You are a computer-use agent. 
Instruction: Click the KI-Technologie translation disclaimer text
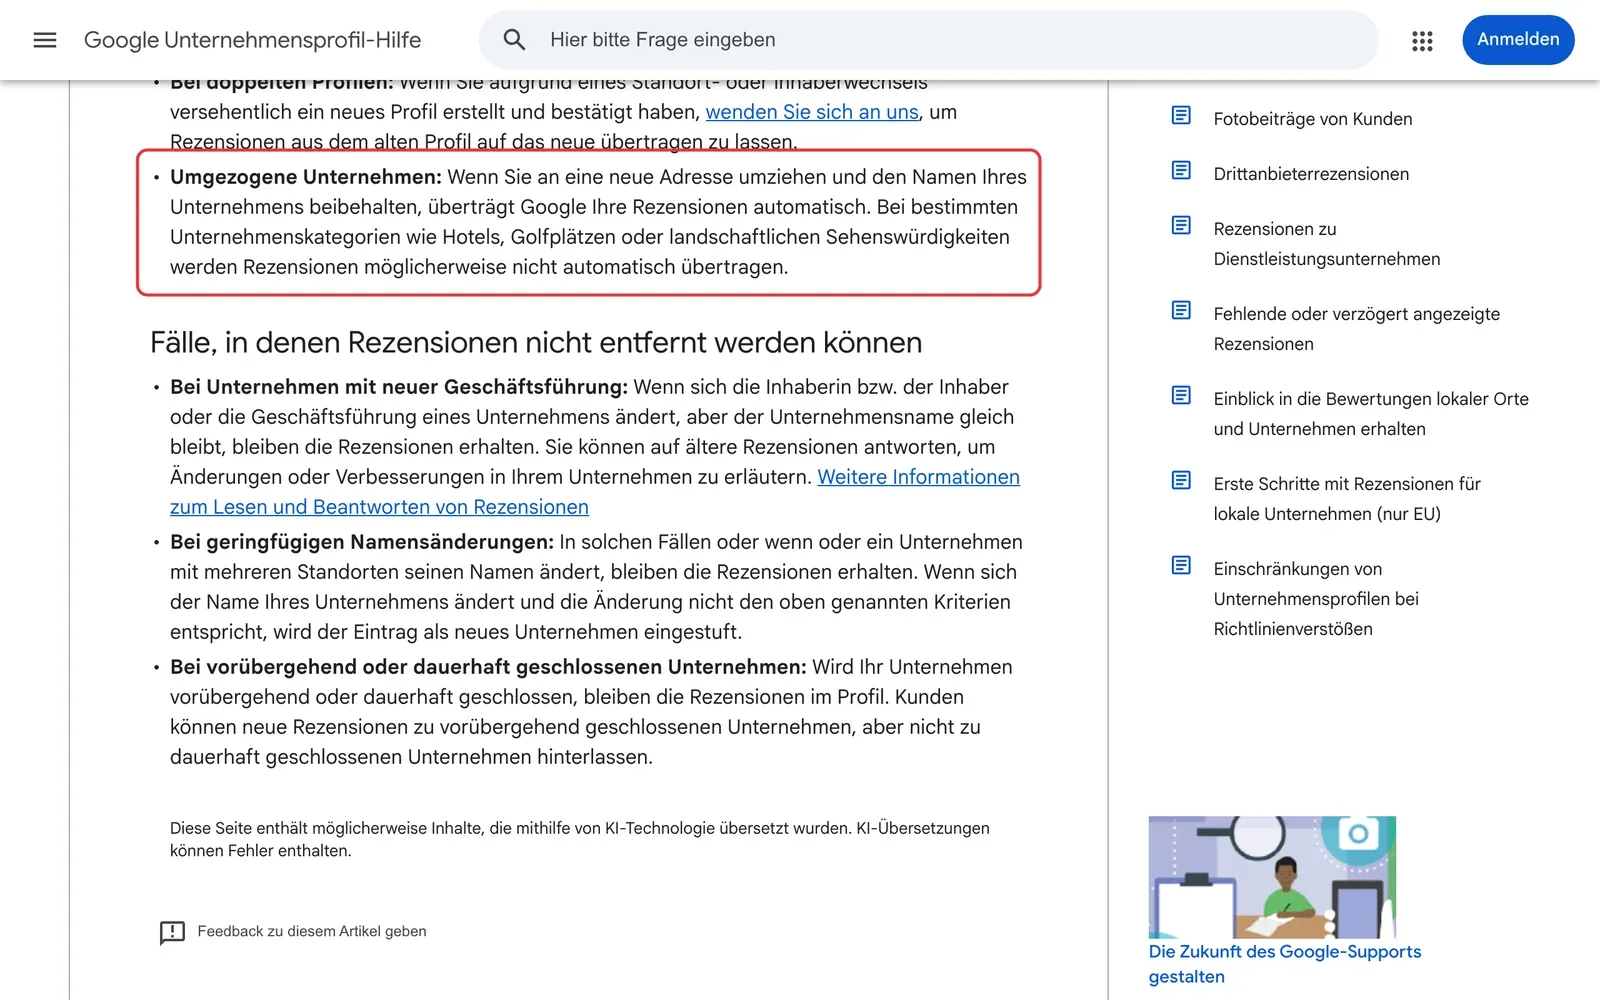[x=580, y=840]
